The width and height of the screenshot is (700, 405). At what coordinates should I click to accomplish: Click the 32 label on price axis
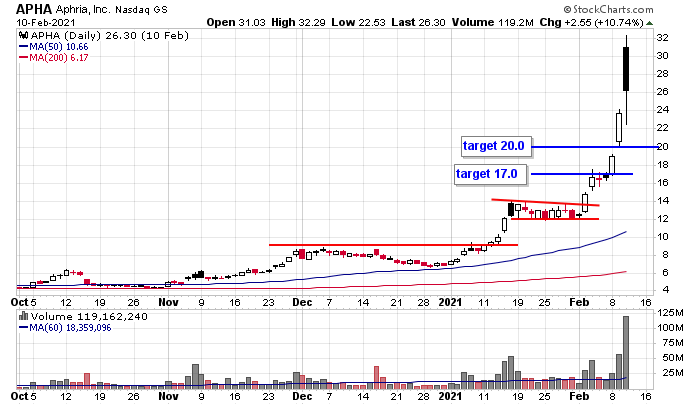(662, 38)
